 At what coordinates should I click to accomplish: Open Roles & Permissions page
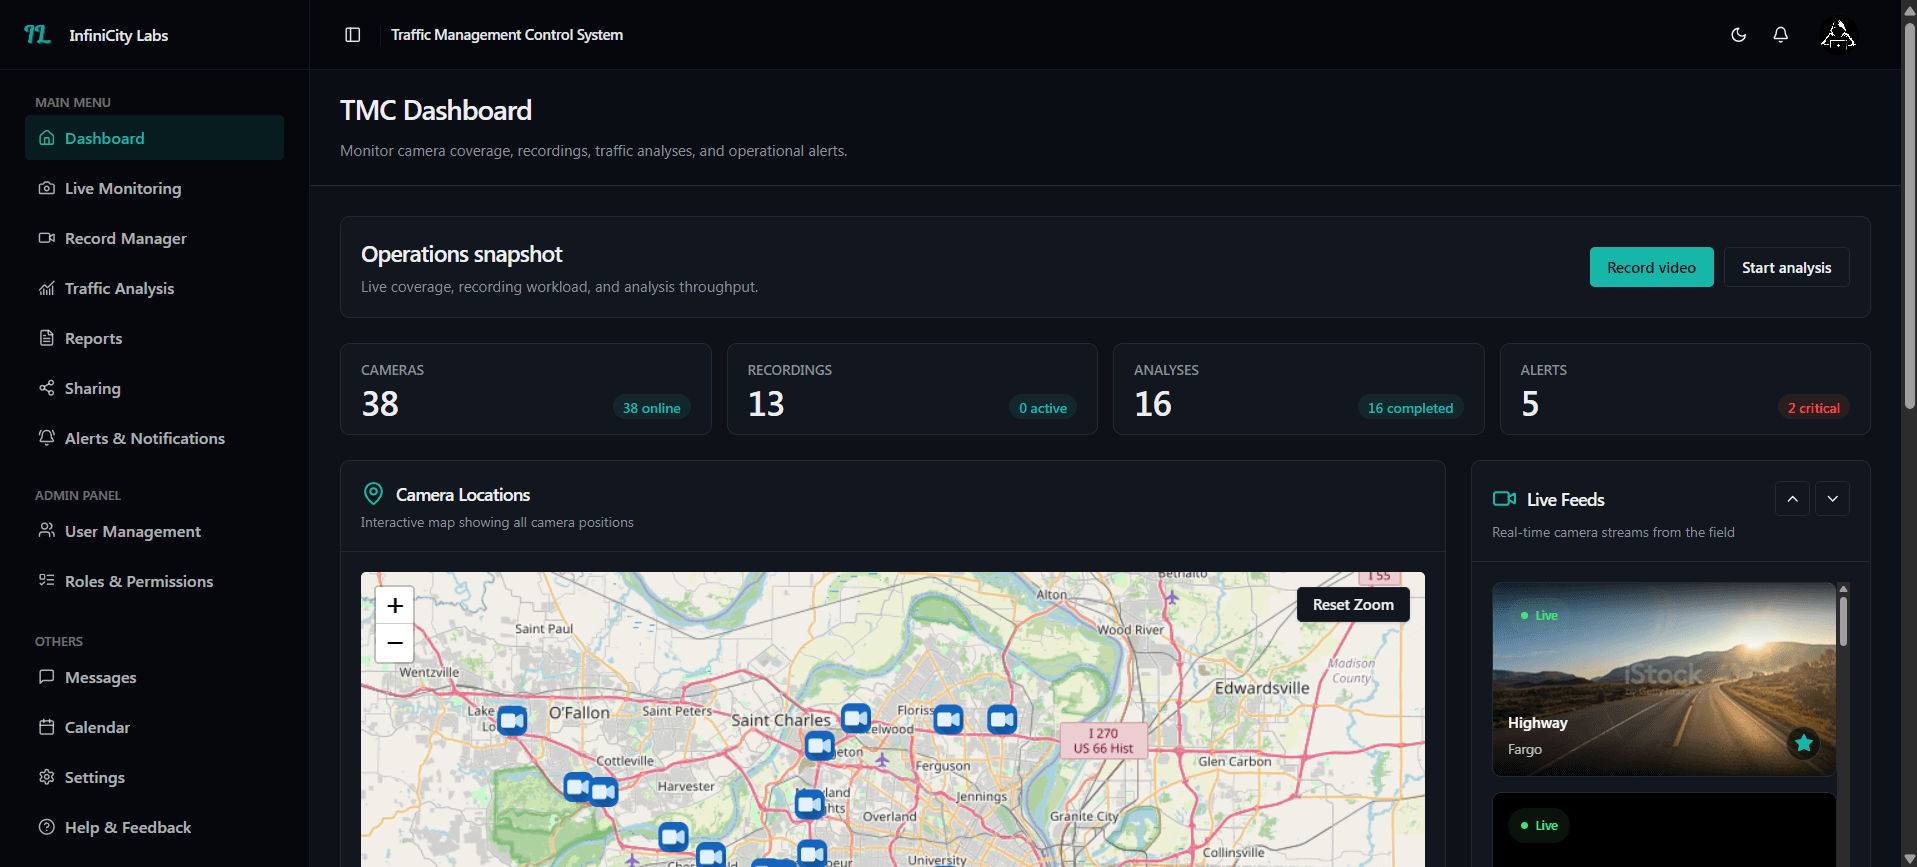coord(154,581)
